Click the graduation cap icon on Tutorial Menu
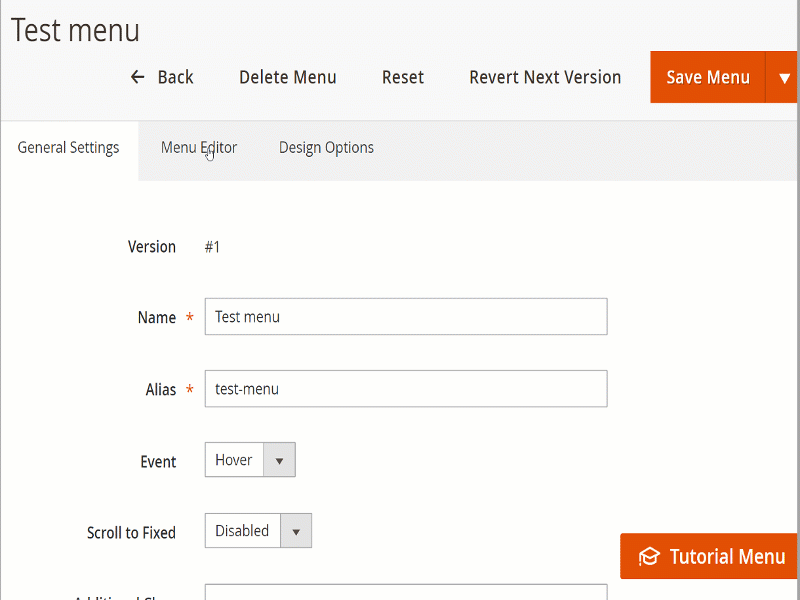Image resolution: width=800 pixels, height=600 pixels. click(649, 557)
